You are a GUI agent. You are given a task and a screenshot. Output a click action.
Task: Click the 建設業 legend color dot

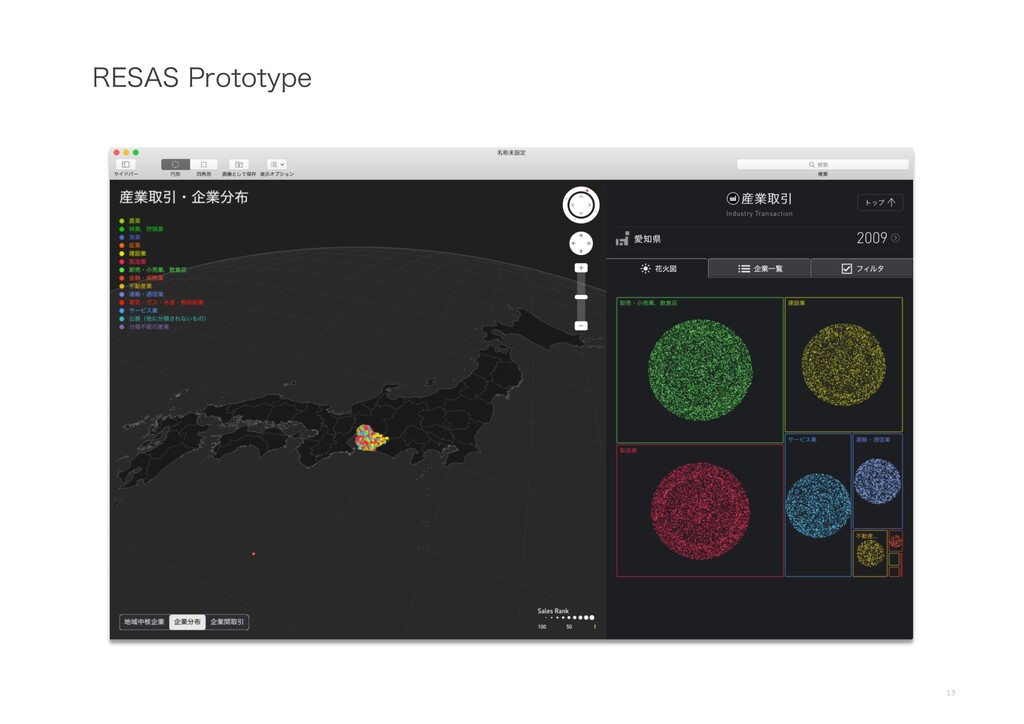click(121, 253)
